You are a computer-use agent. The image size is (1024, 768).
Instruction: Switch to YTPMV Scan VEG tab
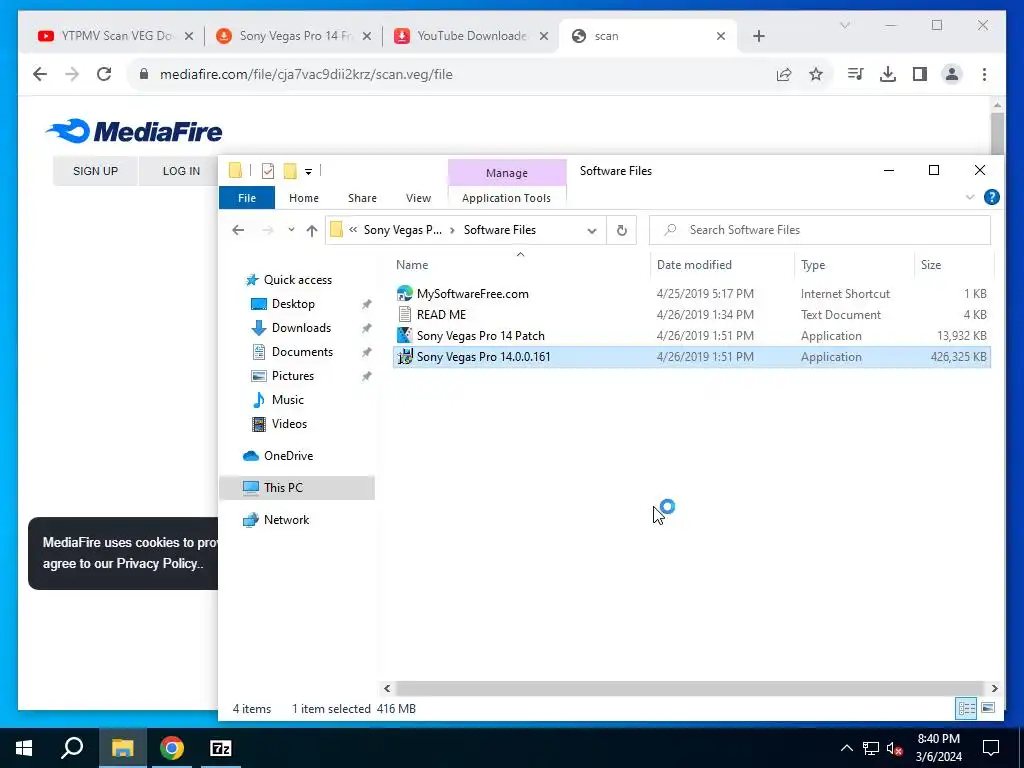tap(116, 36)
